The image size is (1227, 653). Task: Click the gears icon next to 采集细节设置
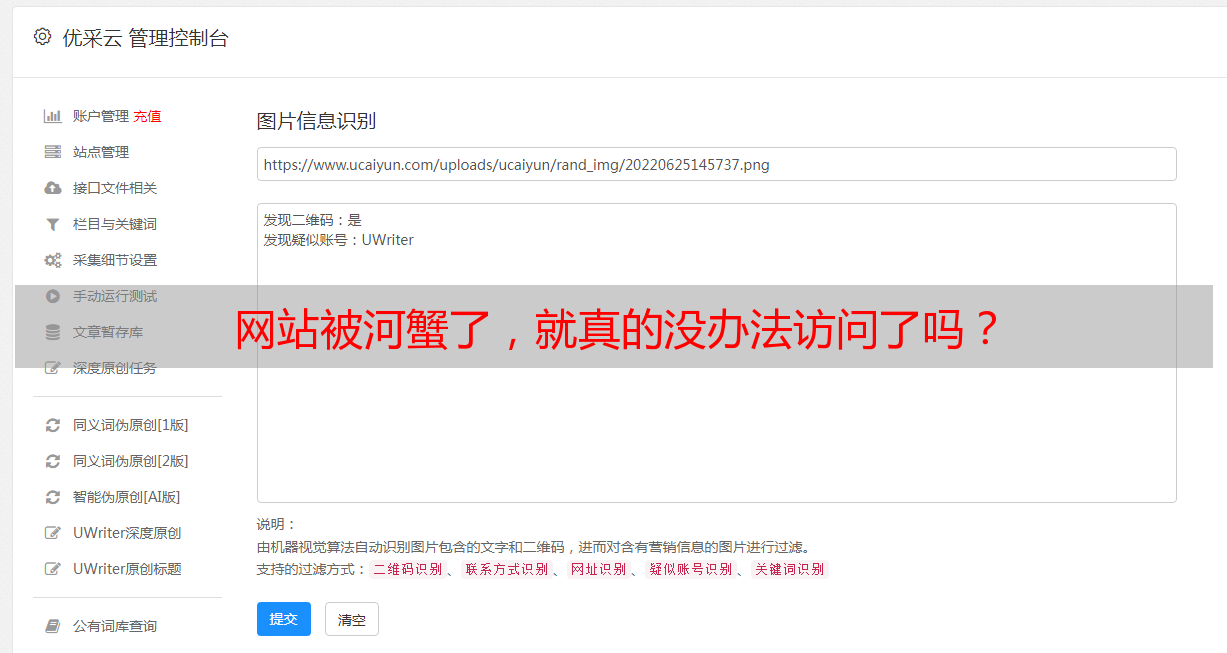coord(53,260)
